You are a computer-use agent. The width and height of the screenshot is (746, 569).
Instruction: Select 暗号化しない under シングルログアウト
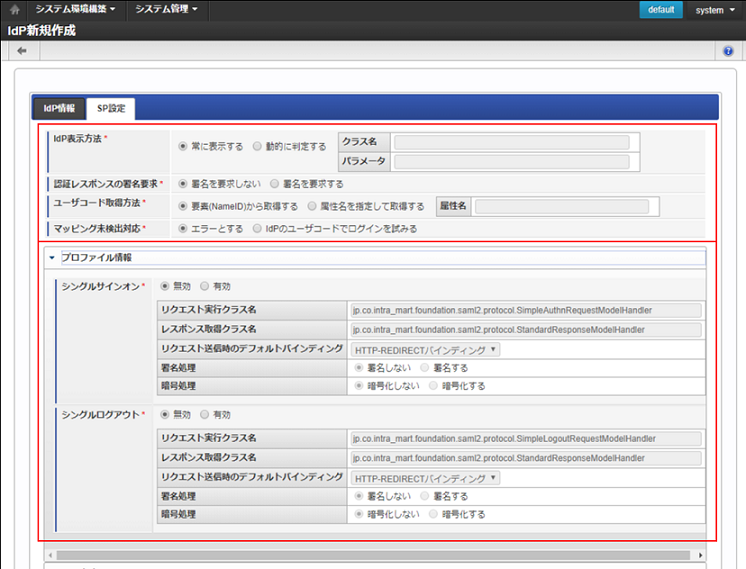tap(359, 514)
